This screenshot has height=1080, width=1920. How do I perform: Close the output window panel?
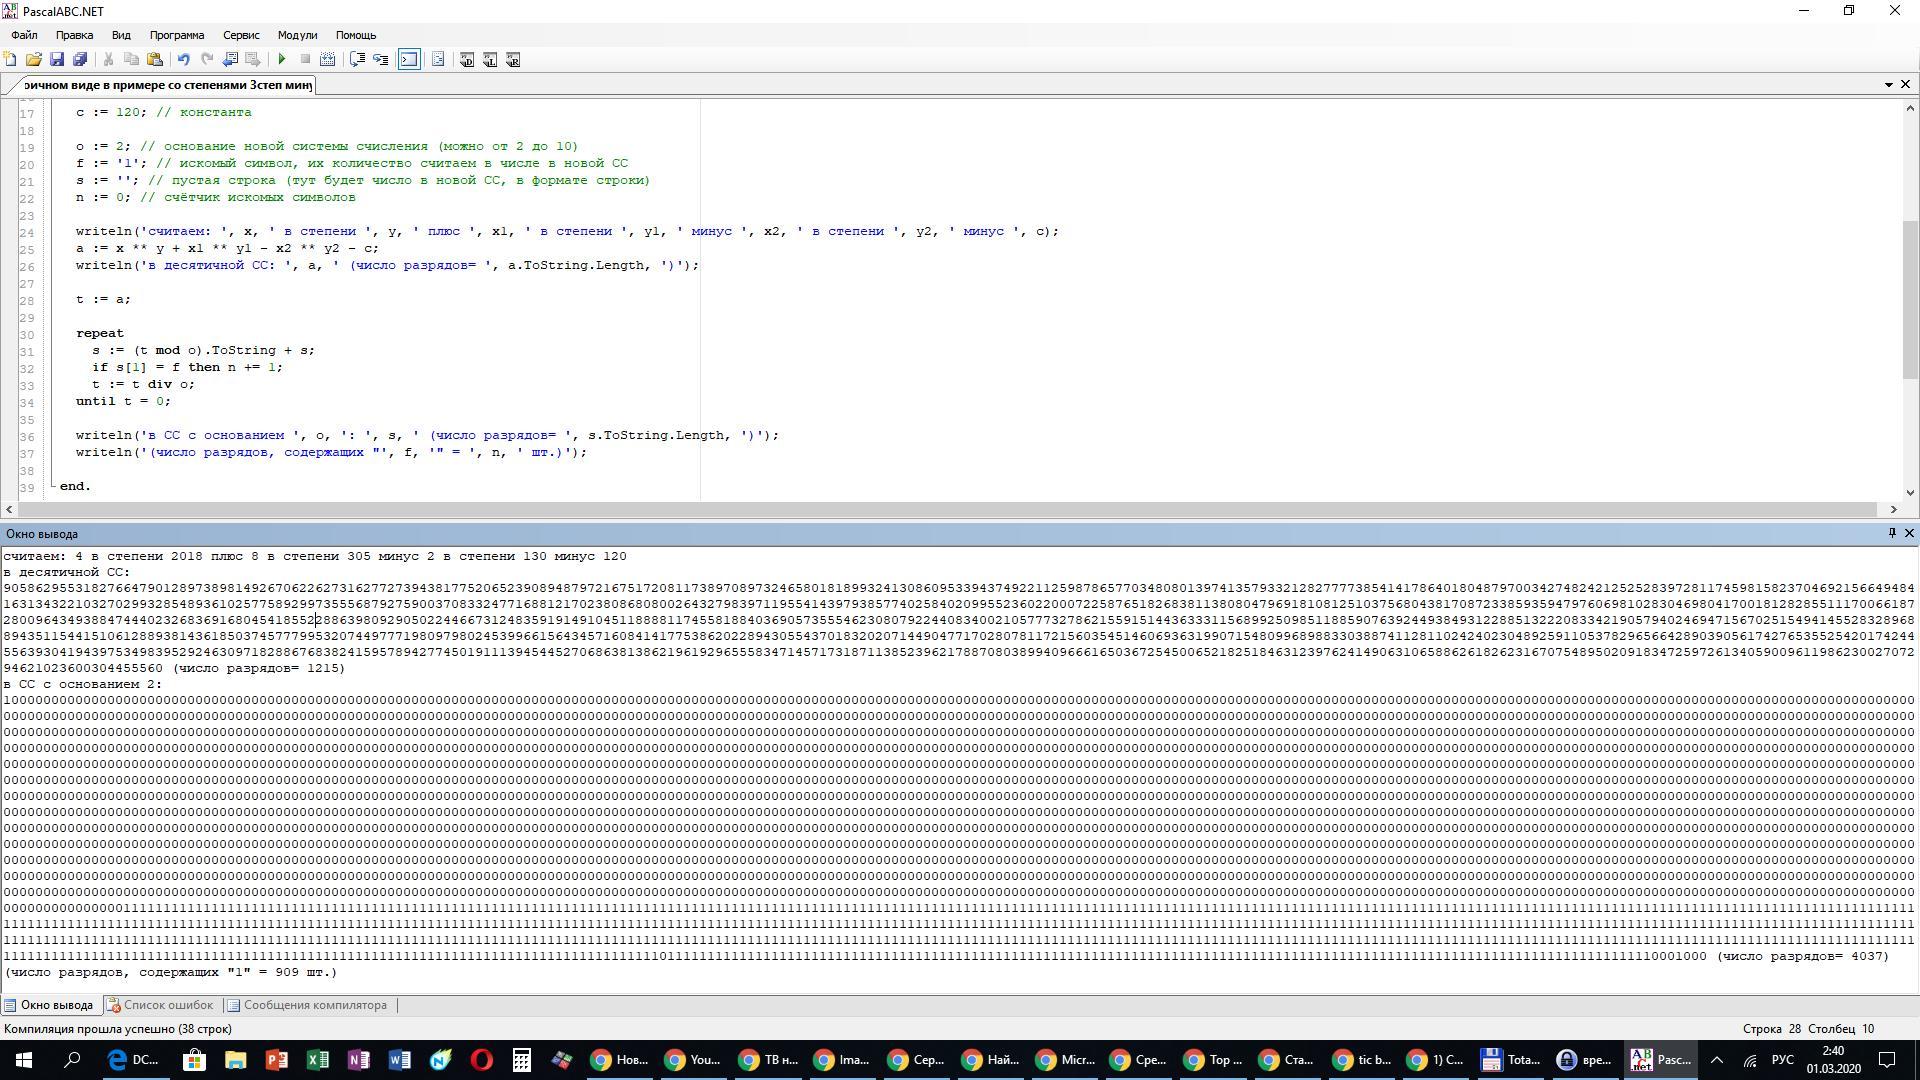coord(1908,533)
